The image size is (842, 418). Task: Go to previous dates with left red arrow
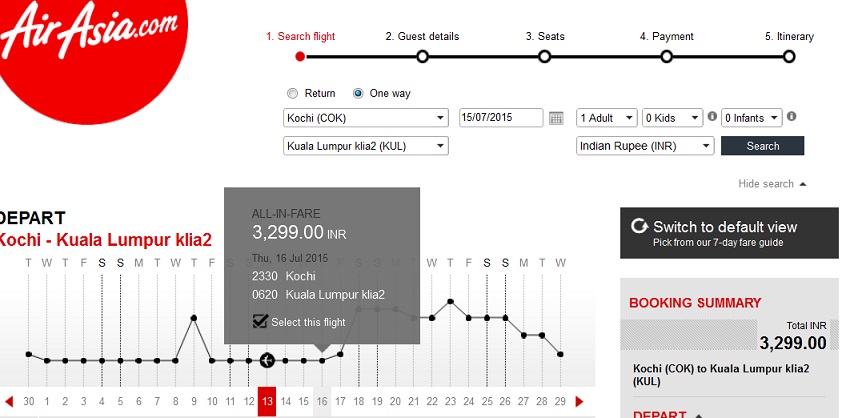click(9, 401)
